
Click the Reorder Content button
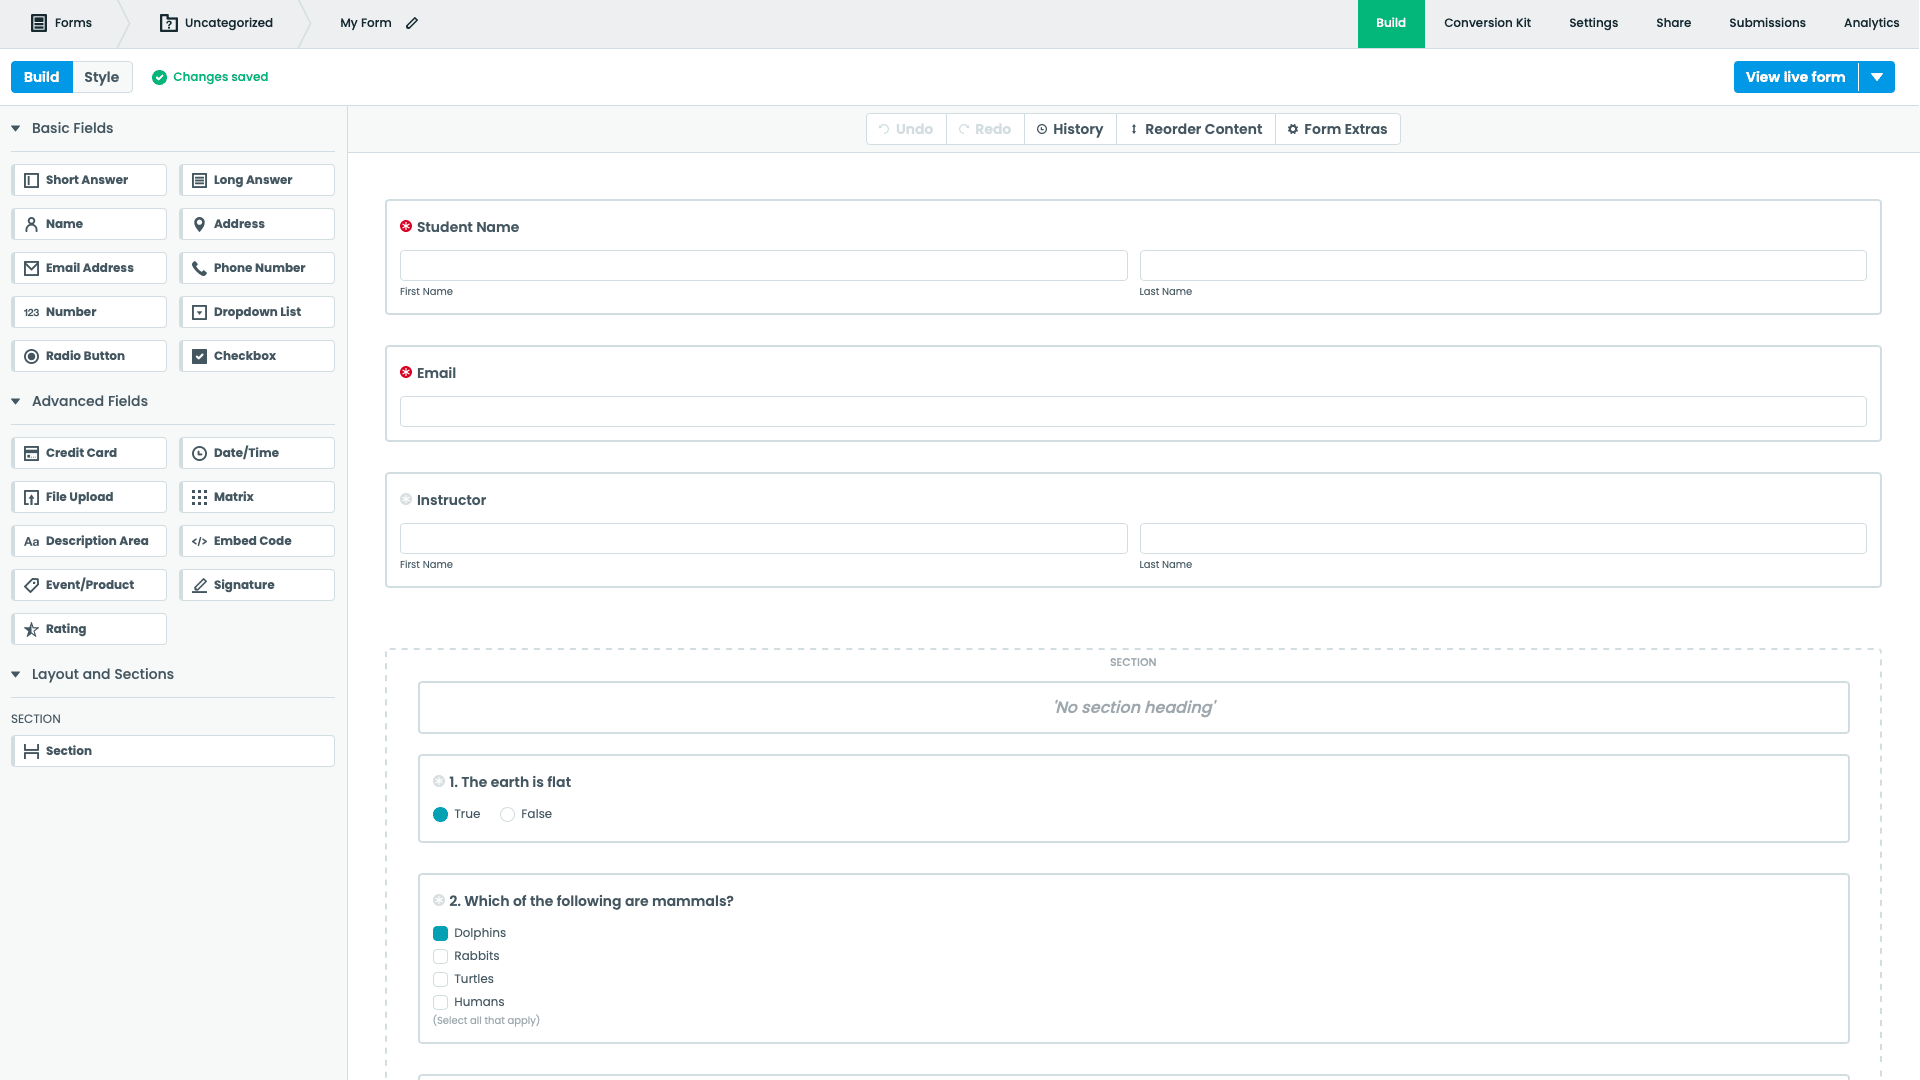pyautogui.click(x=1196, y=129)
